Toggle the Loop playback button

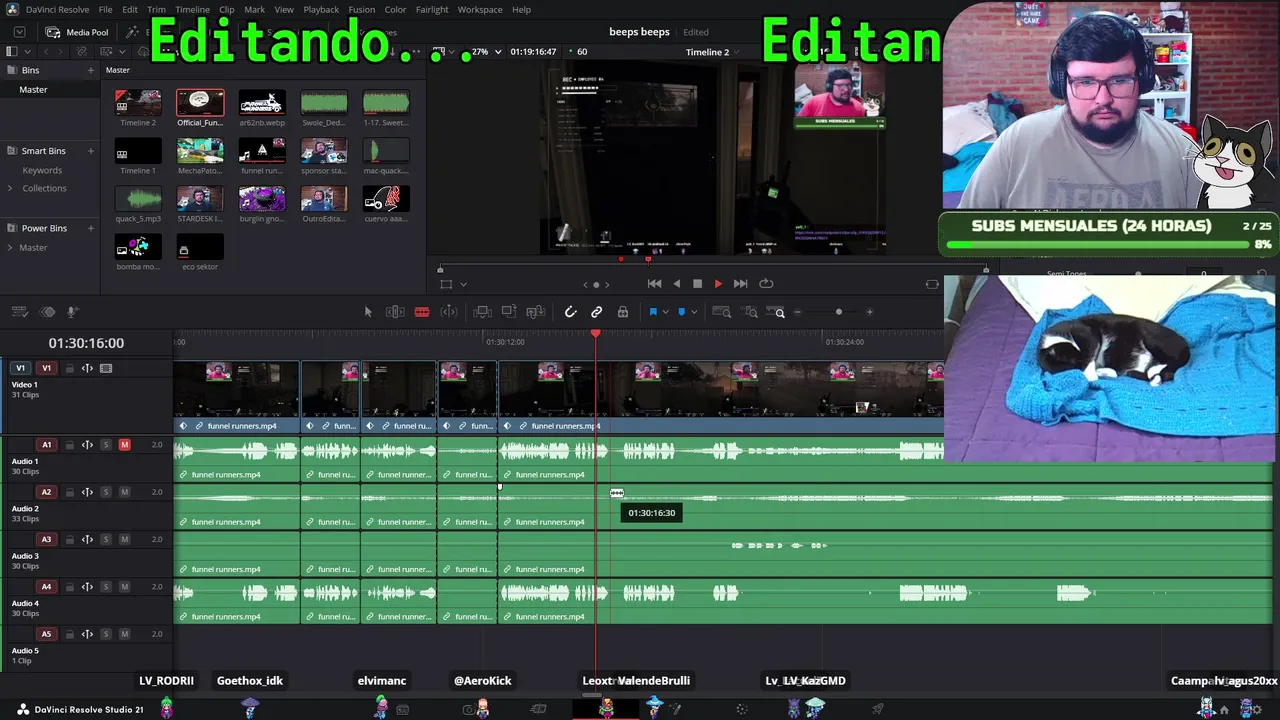click(766, 284)
